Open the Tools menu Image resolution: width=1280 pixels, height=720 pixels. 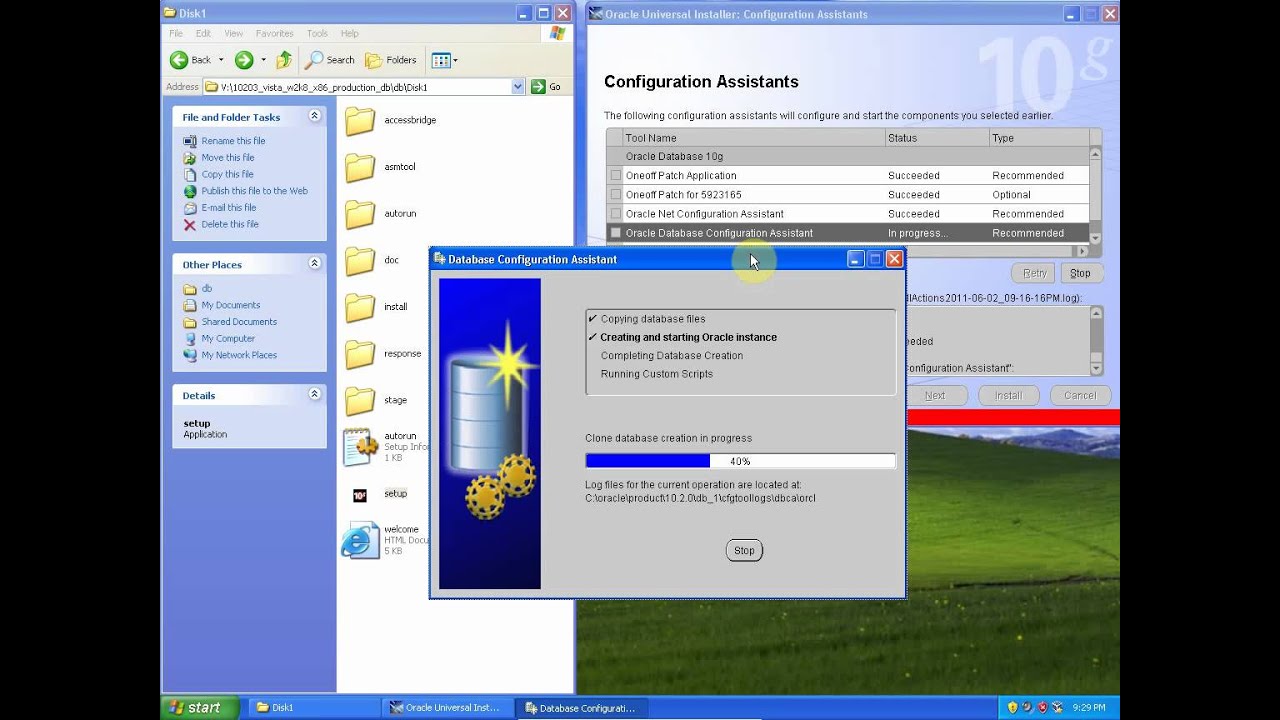(317, 33)
